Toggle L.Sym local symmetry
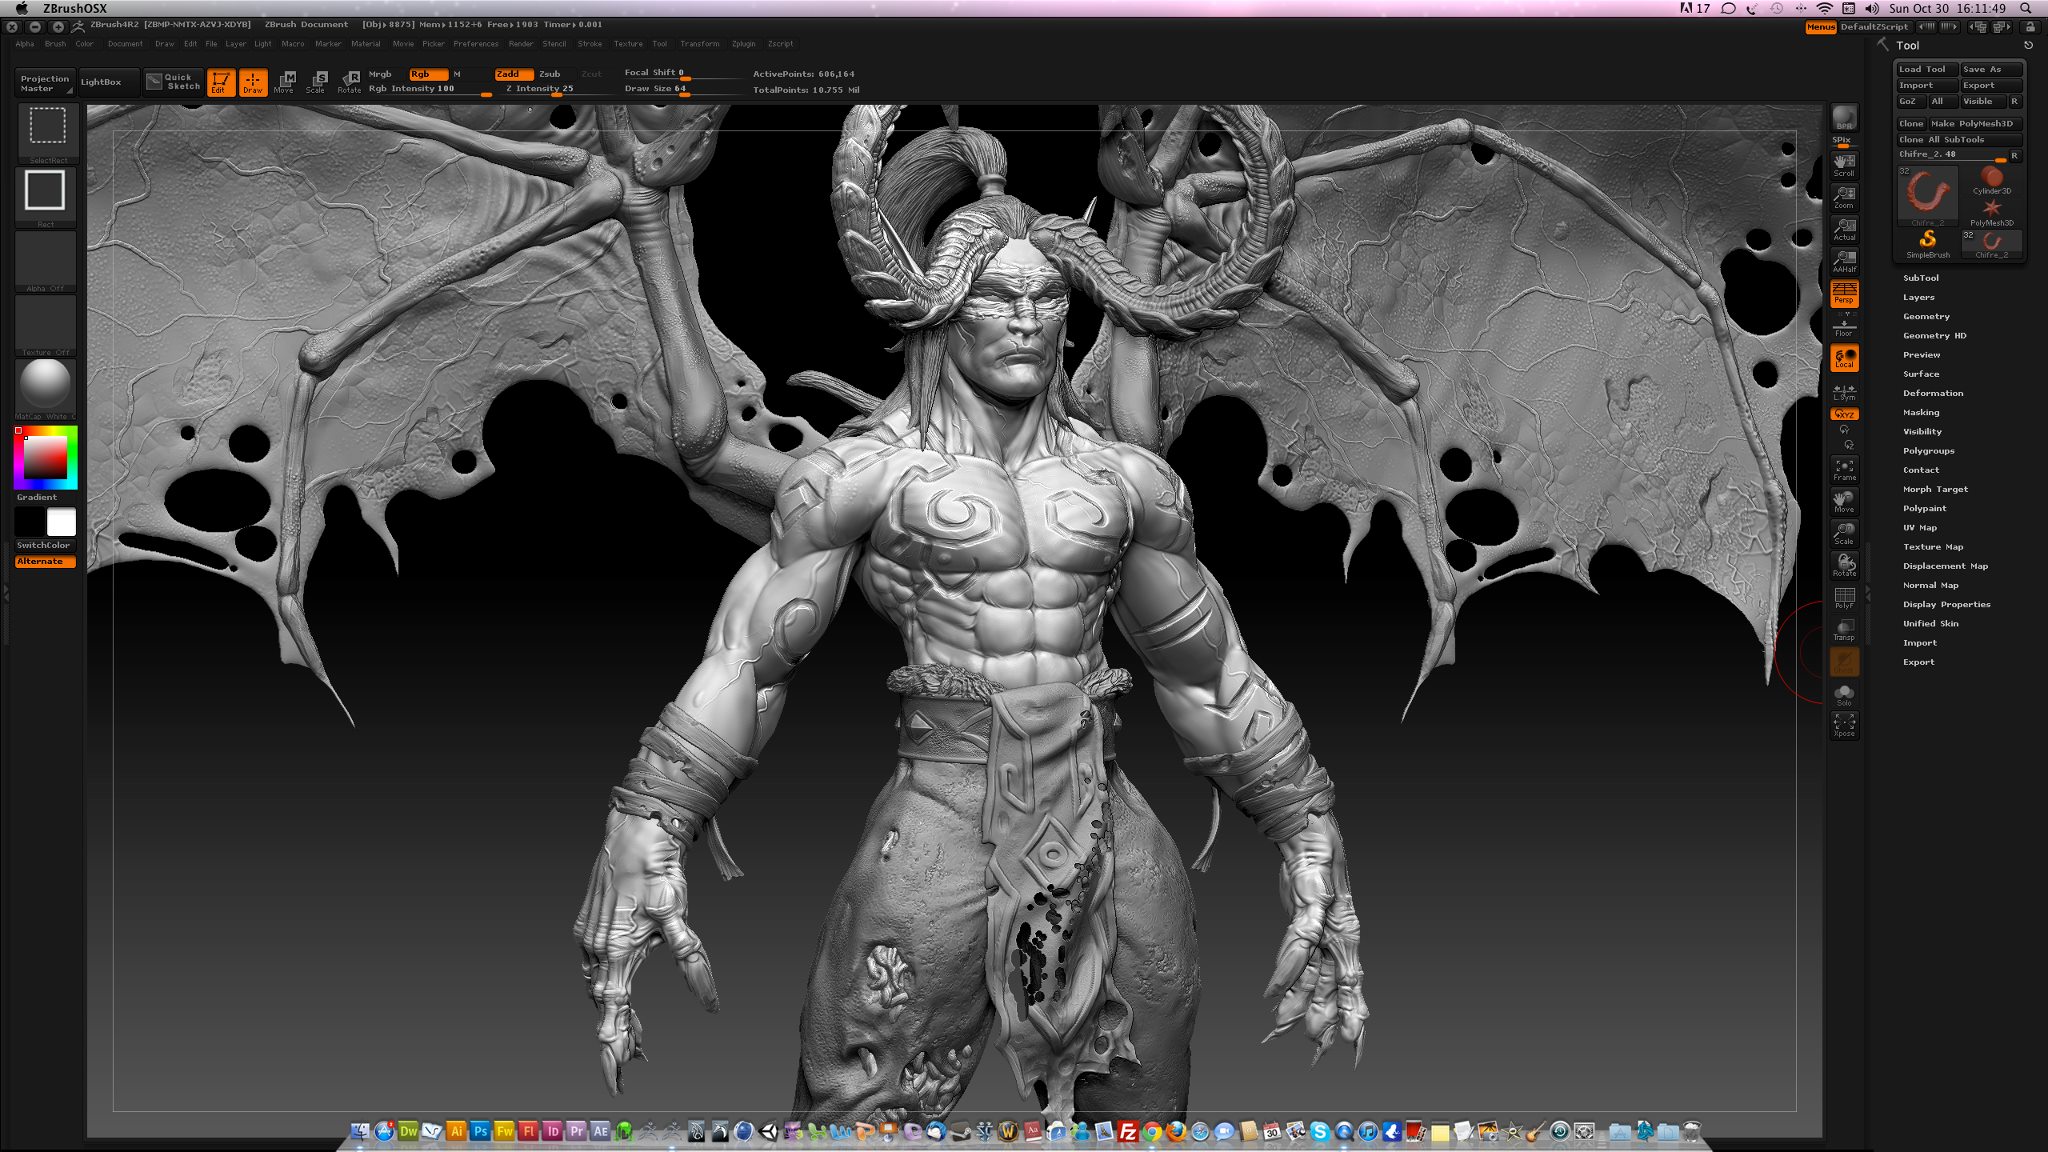The height and width of the screenshot is (1152, 2048). (x=1844, y=391)
